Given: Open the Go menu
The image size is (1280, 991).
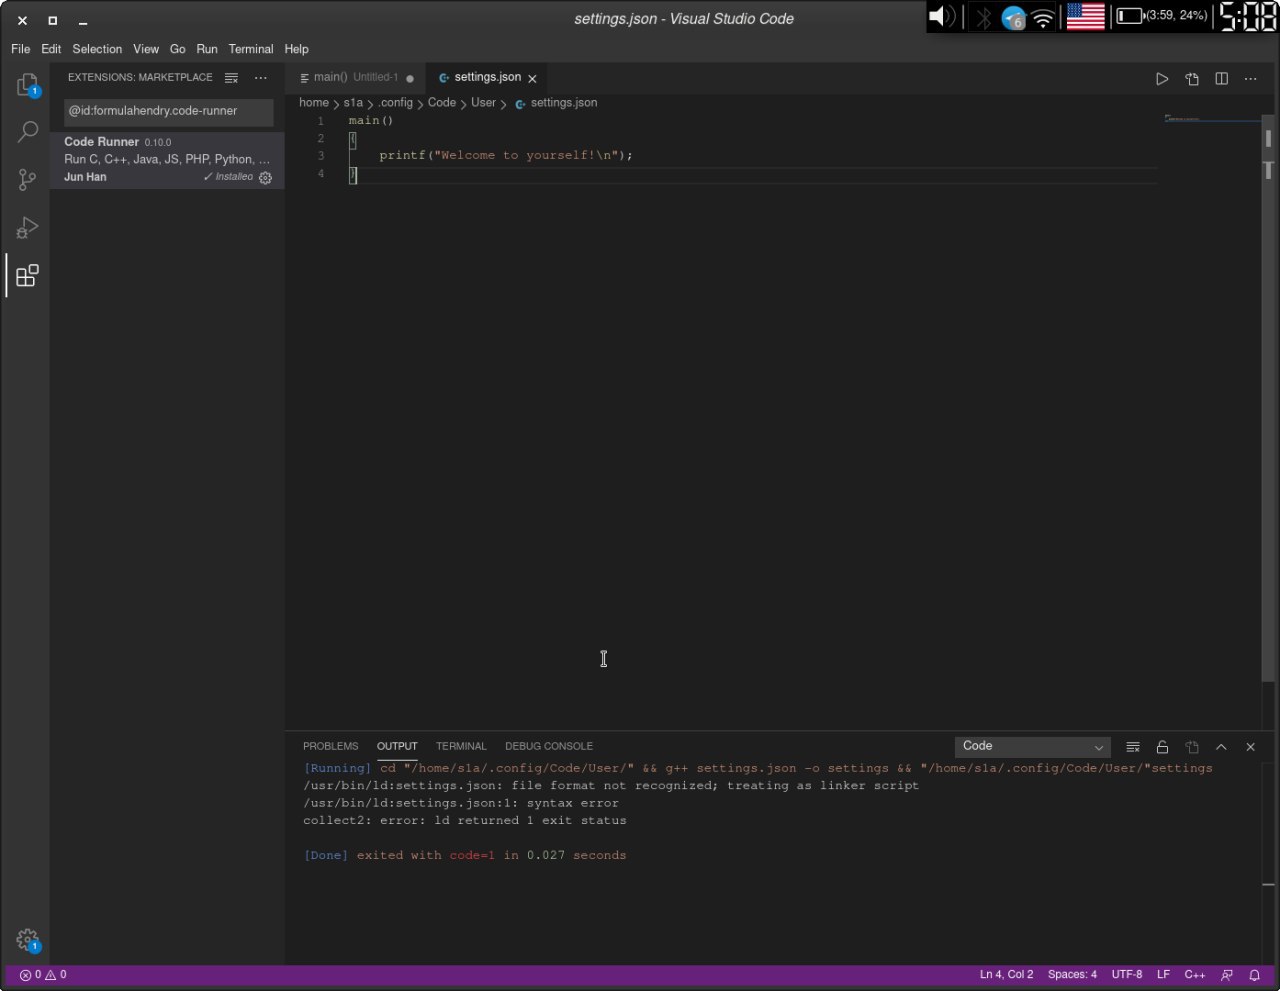Looking at the screenshot, I should 178,49.
